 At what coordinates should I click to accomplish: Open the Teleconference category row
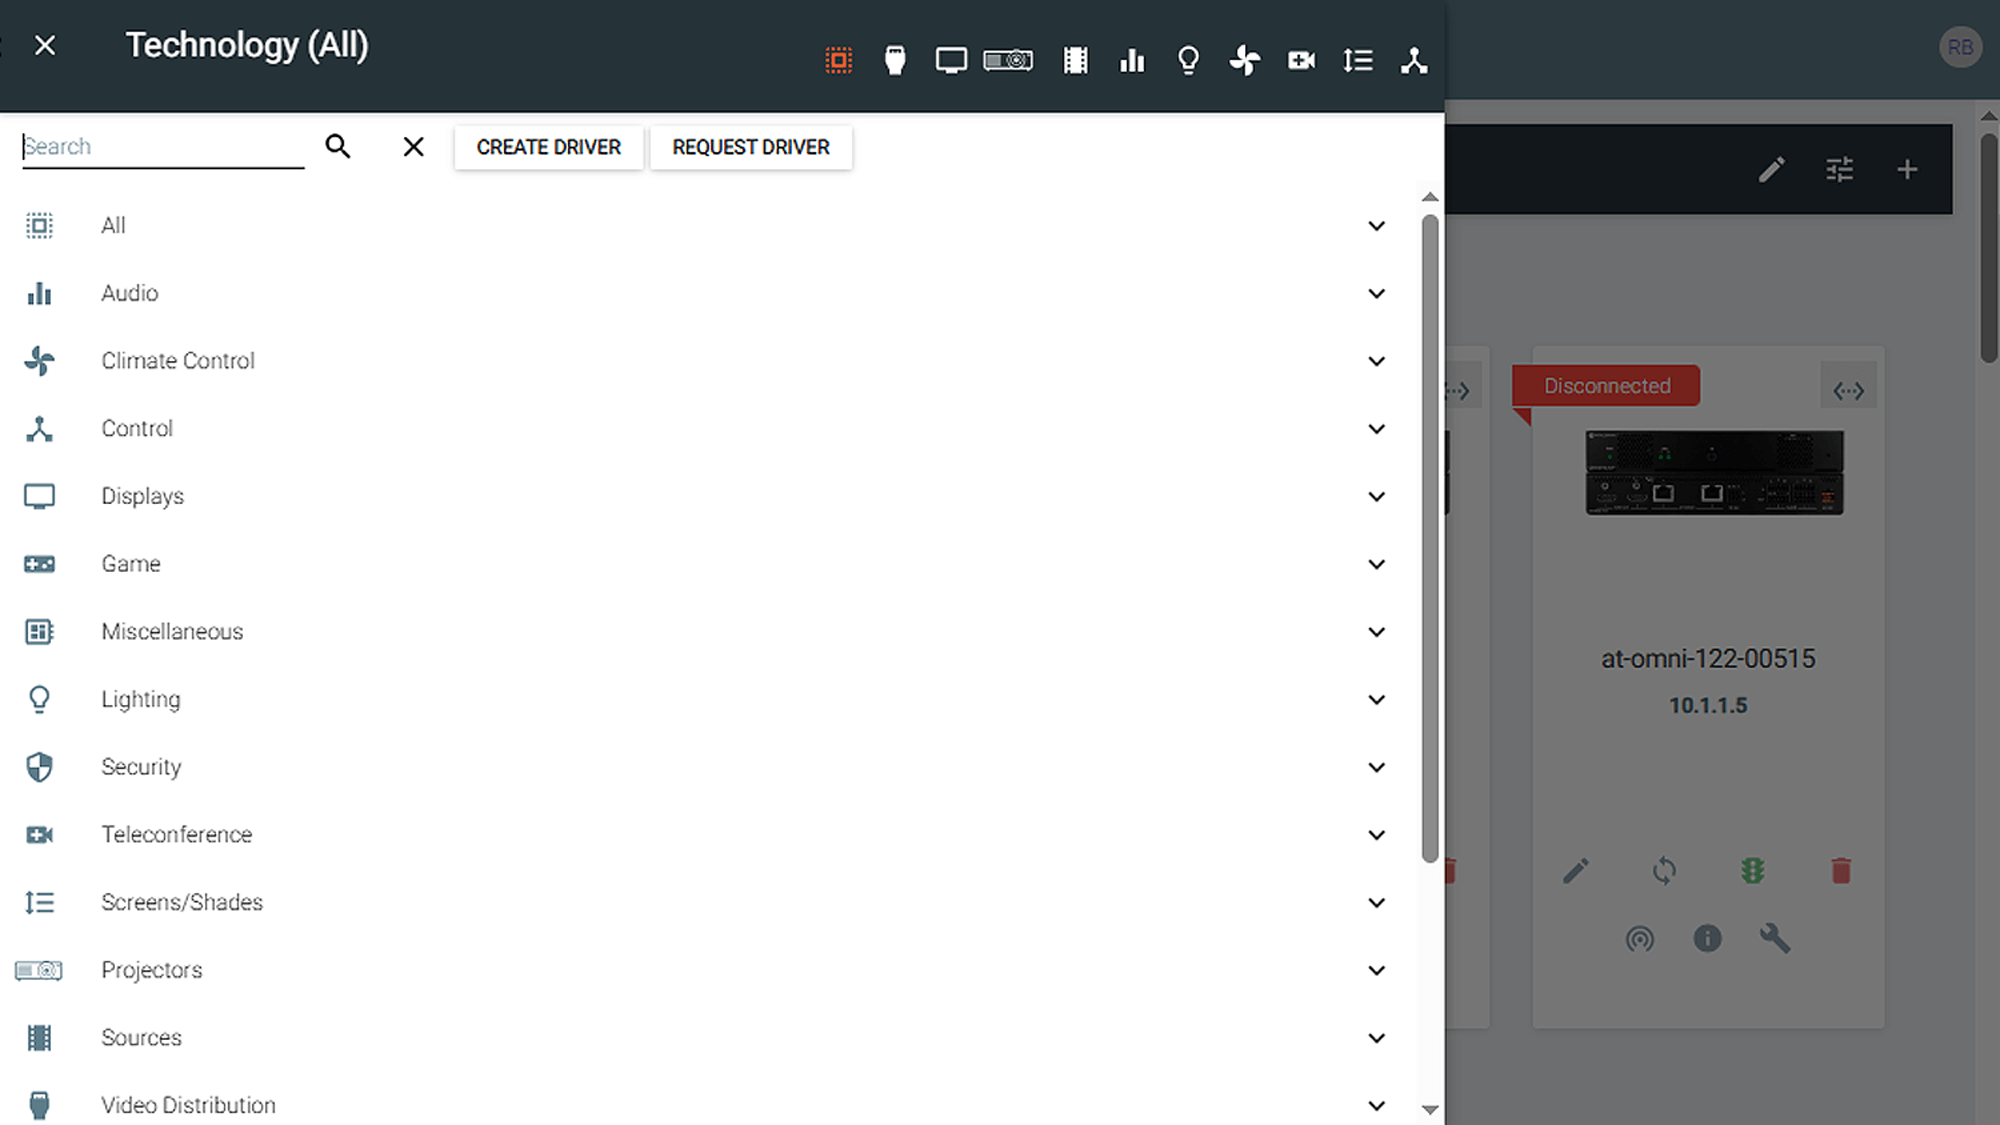176,835
